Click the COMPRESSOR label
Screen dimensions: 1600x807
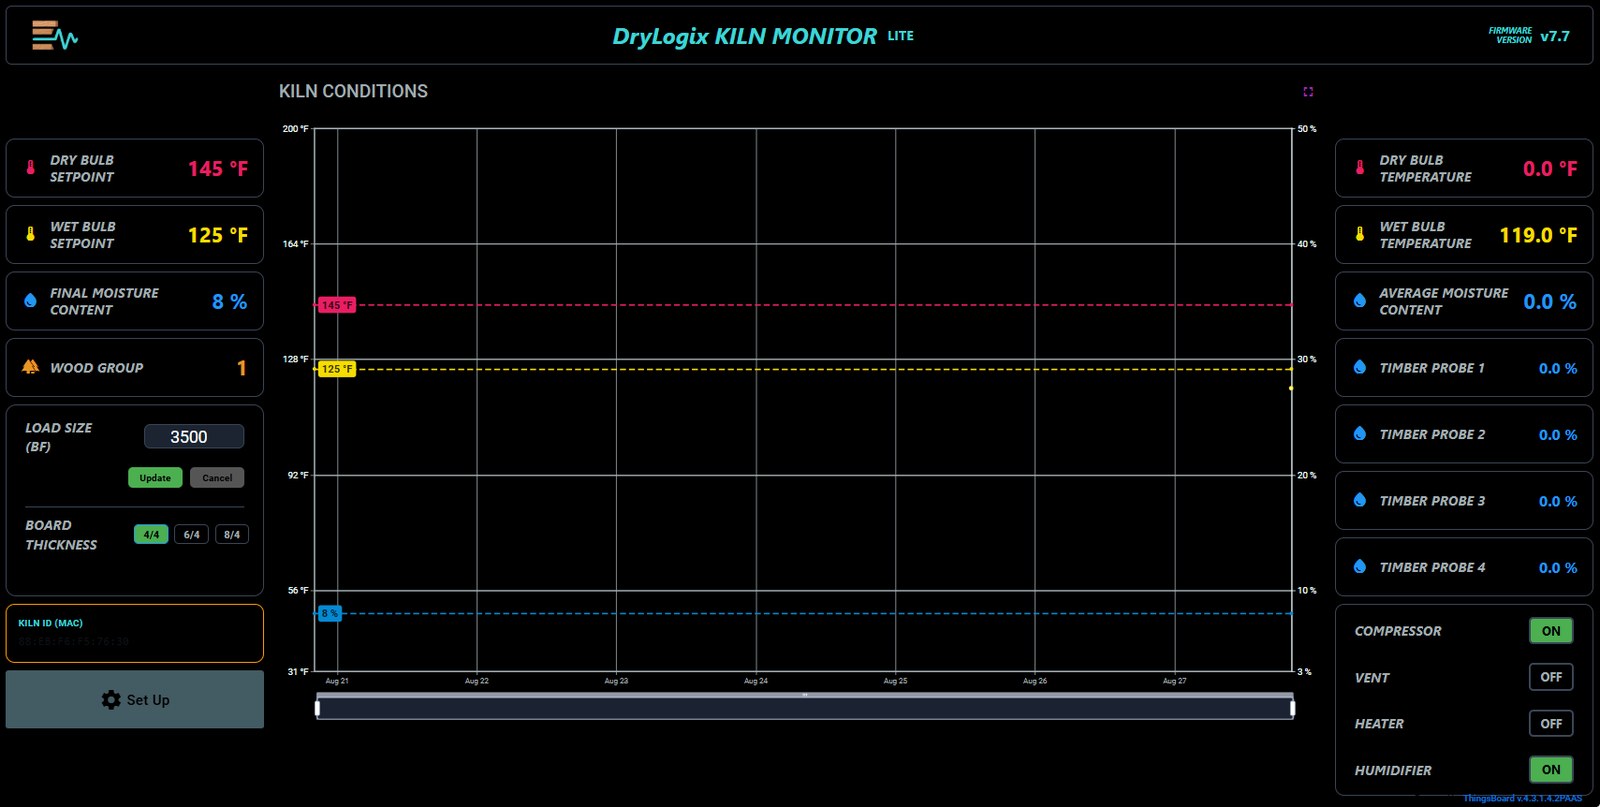pos(1398,631)
